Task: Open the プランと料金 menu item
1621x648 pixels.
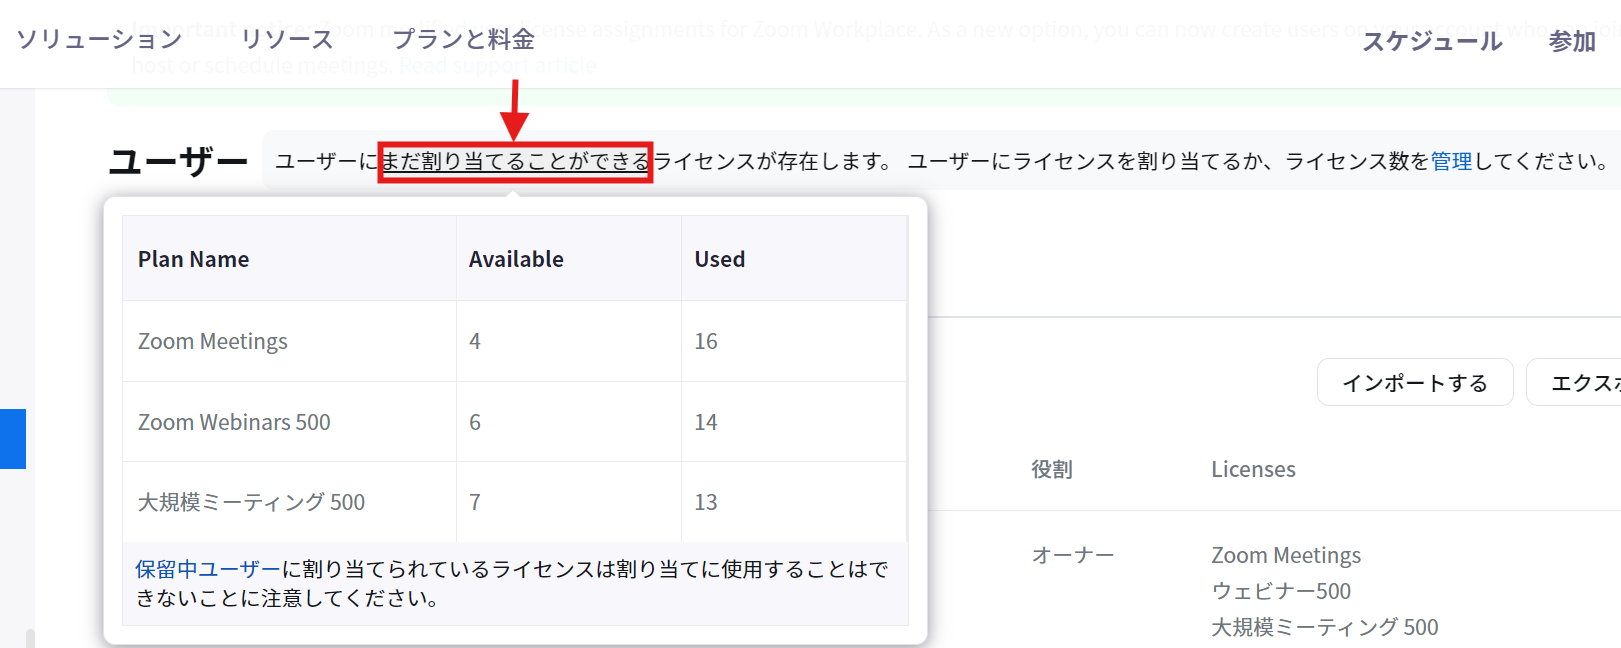Action: click(x=463, y=39)
